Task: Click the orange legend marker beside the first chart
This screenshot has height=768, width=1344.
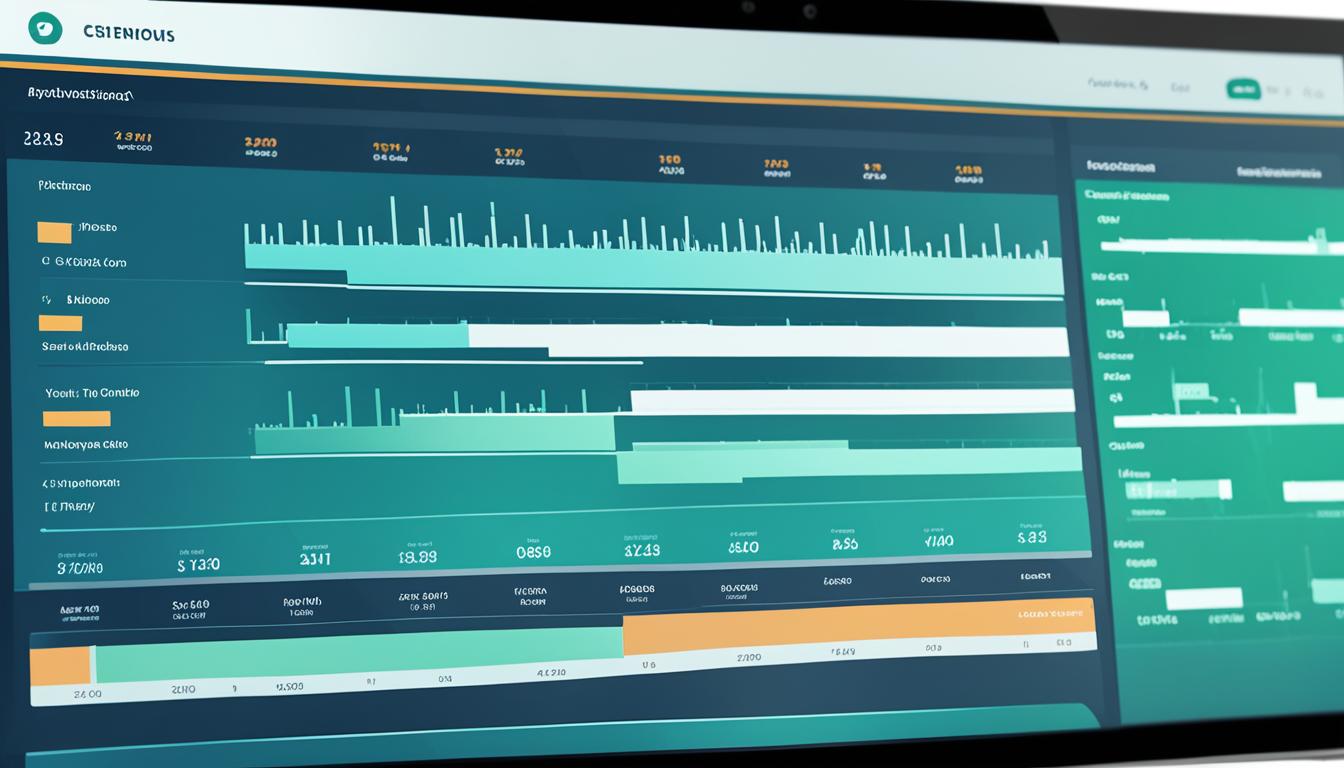Action: click(x=56, y=232)
